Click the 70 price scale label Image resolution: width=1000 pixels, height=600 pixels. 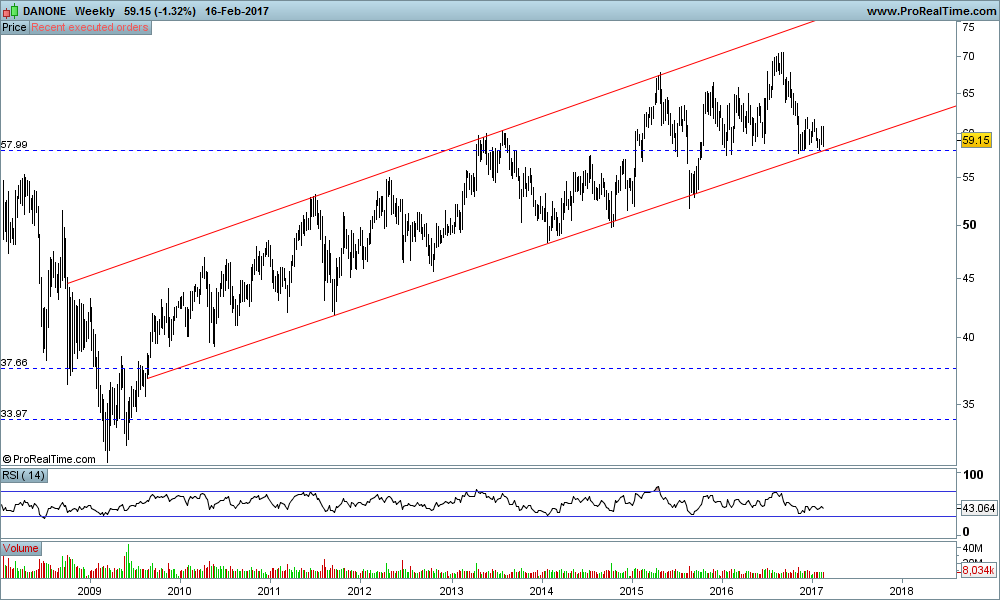coord(968,57)
